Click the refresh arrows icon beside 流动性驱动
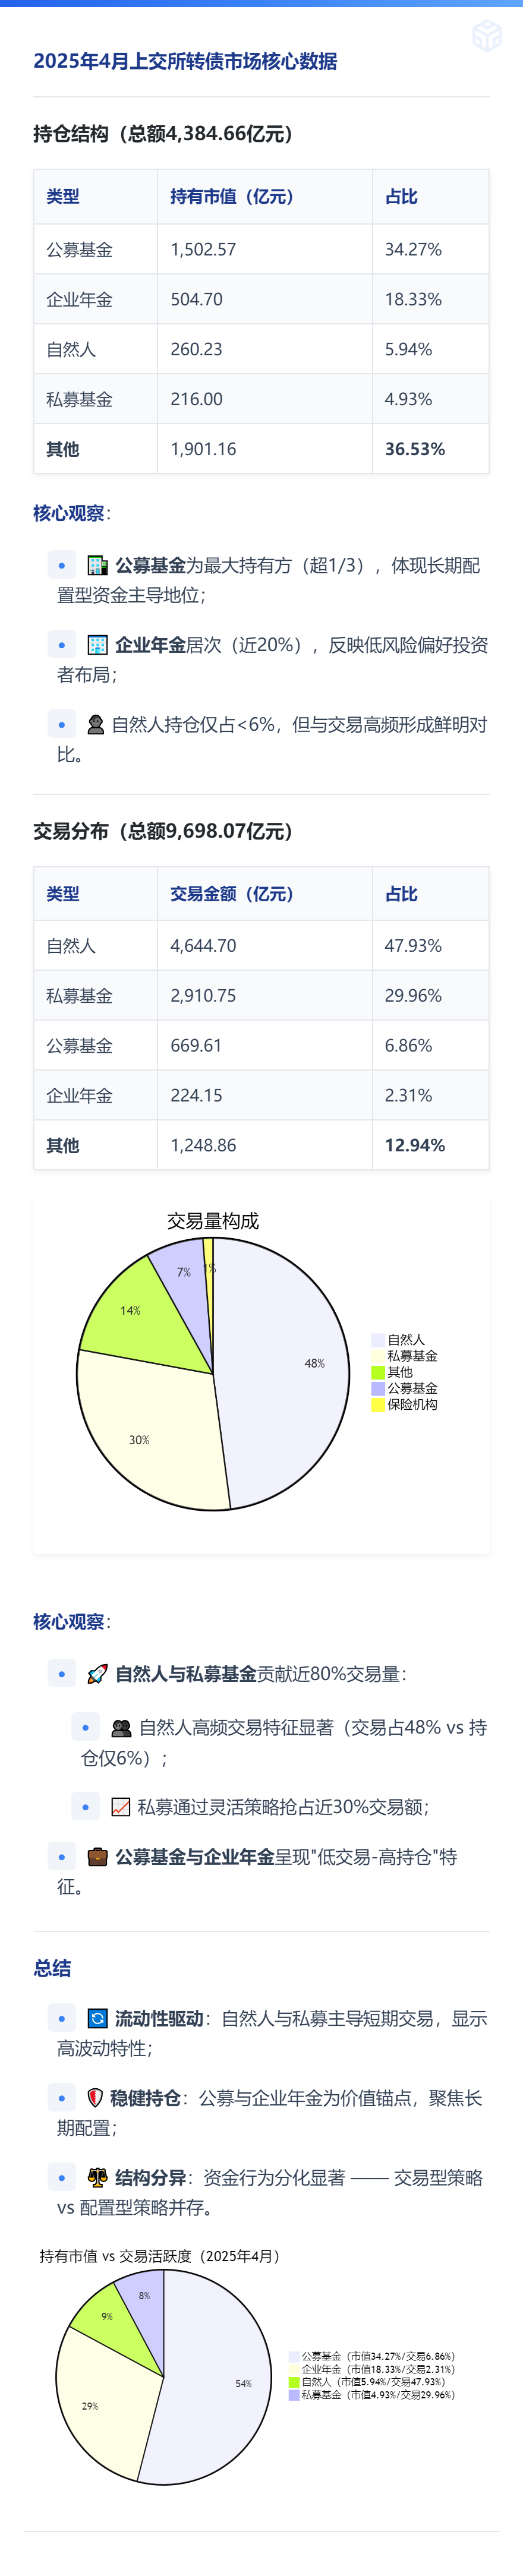 pos(97,2018)
